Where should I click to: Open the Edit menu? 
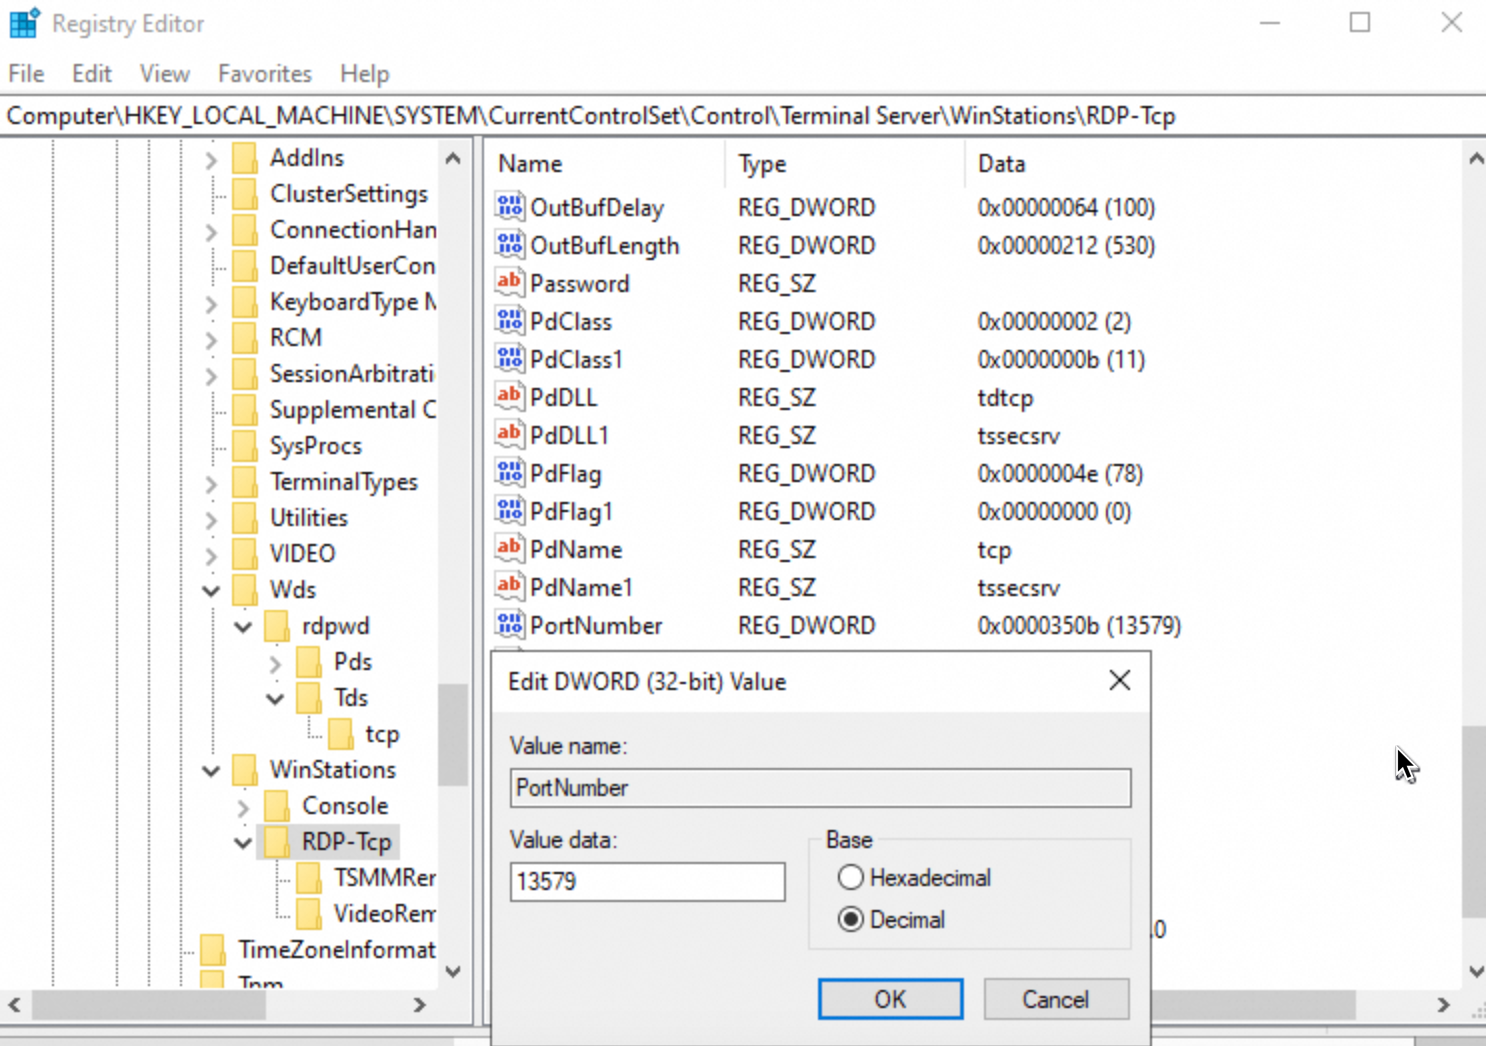tap(91, 73)
